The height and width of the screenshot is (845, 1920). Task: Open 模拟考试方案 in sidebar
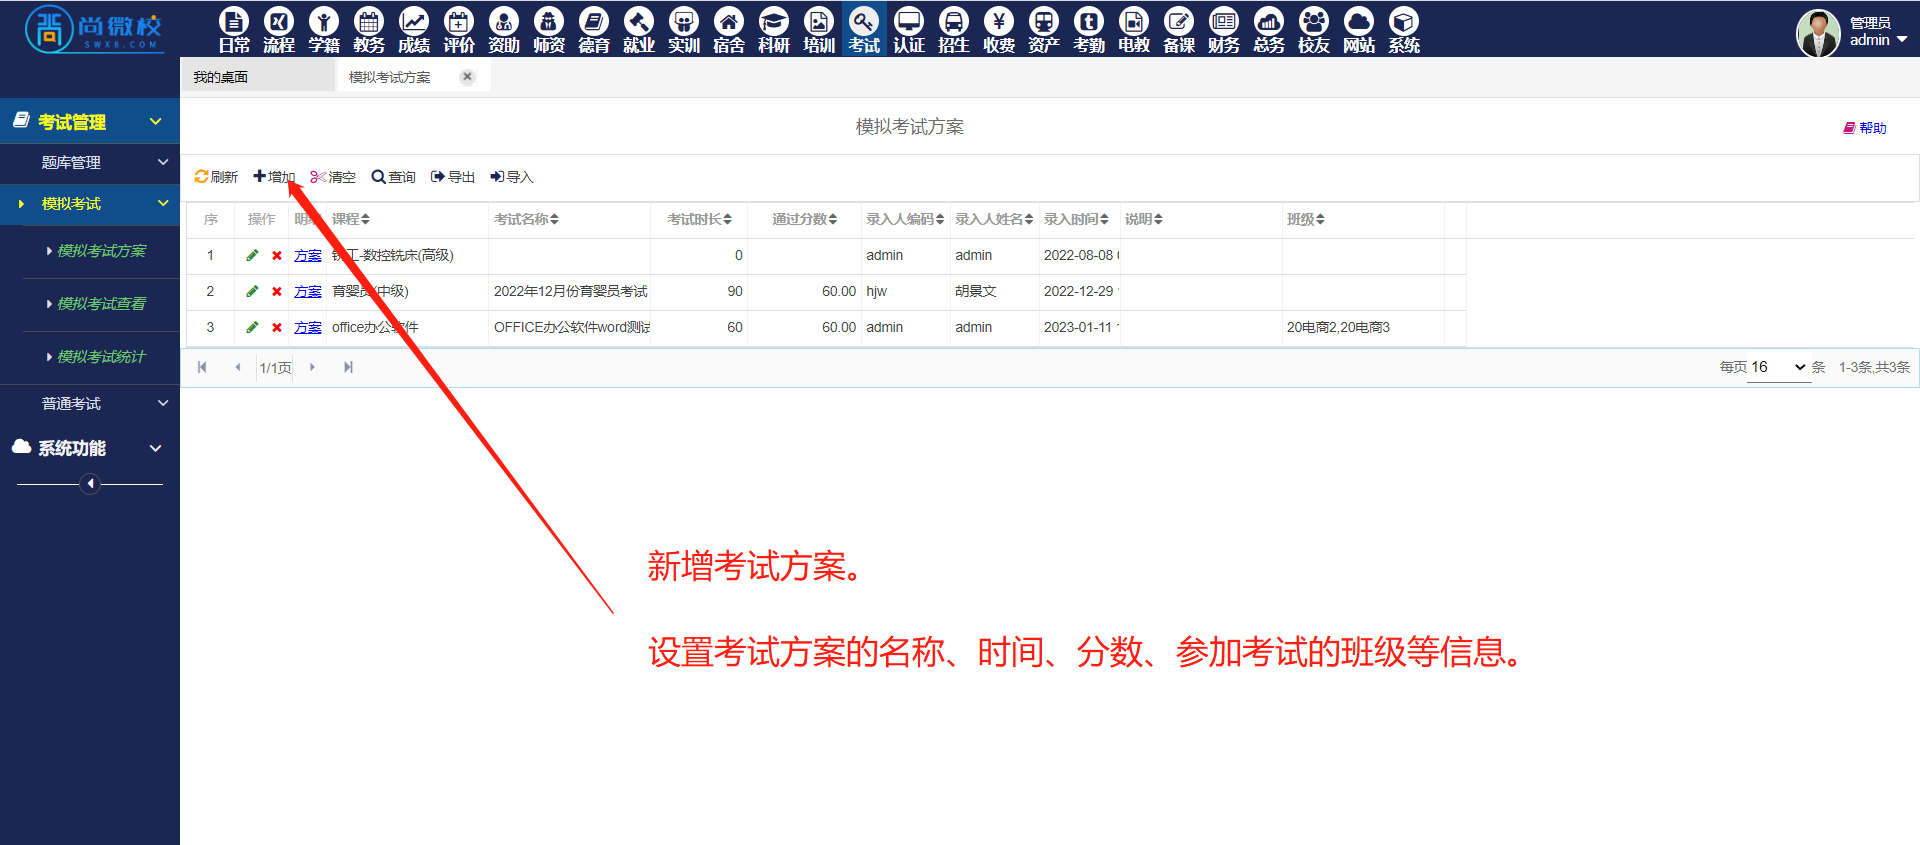101,251
